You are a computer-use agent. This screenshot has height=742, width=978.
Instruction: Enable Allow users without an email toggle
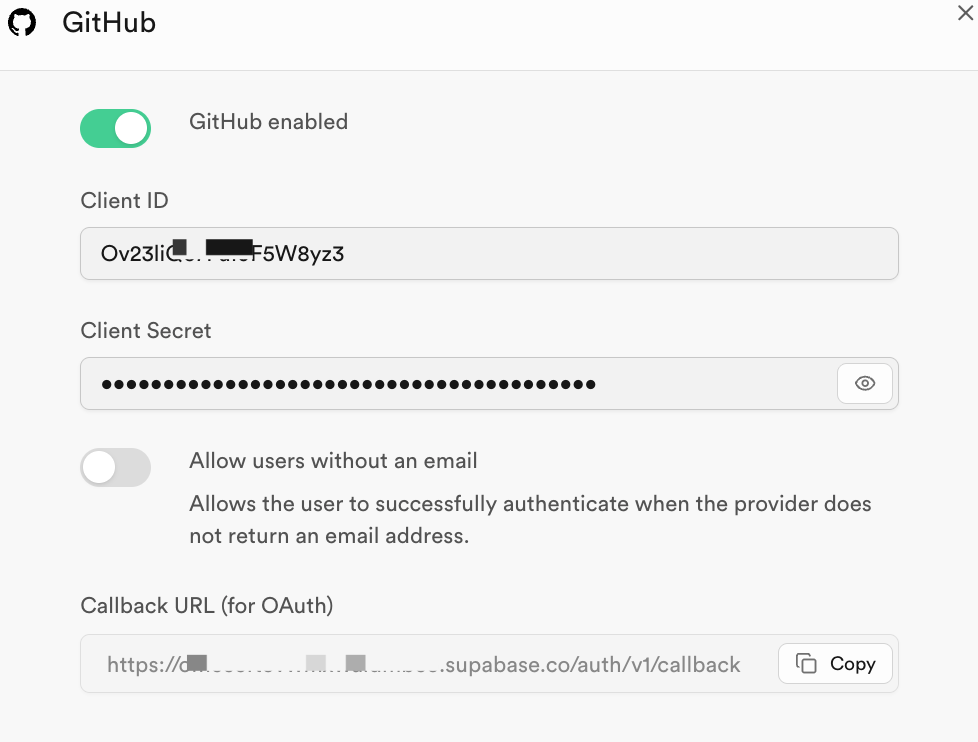[x=115, y=467]
